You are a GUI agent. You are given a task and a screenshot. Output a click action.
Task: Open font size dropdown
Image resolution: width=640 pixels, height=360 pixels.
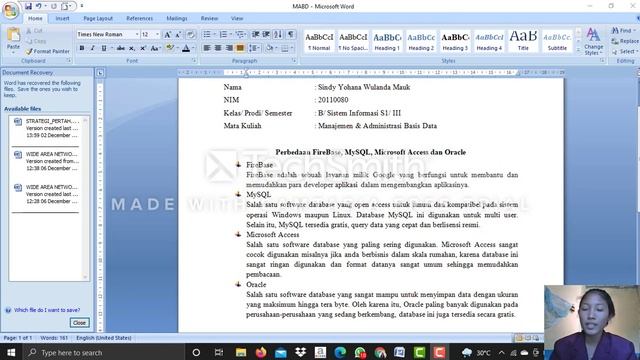coord(158,35)
